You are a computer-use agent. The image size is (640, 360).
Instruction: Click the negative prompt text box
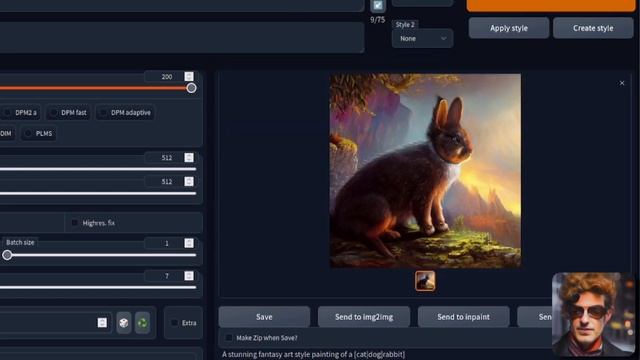(x=182, y=38)
